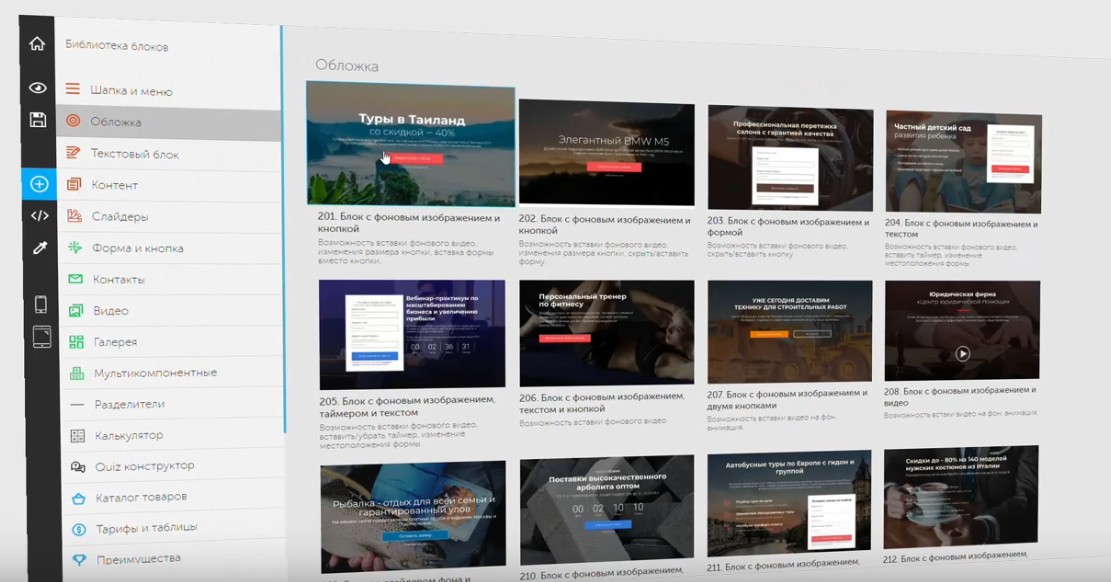Select the Текстовый блок pencil icon
1111x582 pixels.
[x=73, y=152]
